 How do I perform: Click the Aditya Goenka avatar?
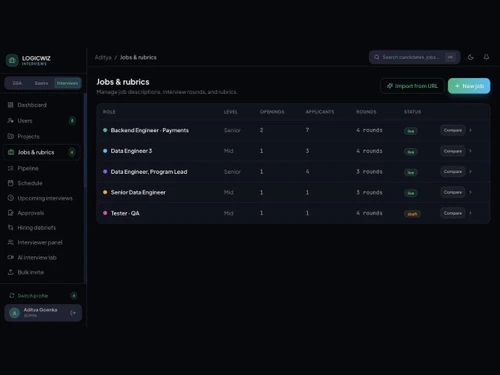[14, 313]
